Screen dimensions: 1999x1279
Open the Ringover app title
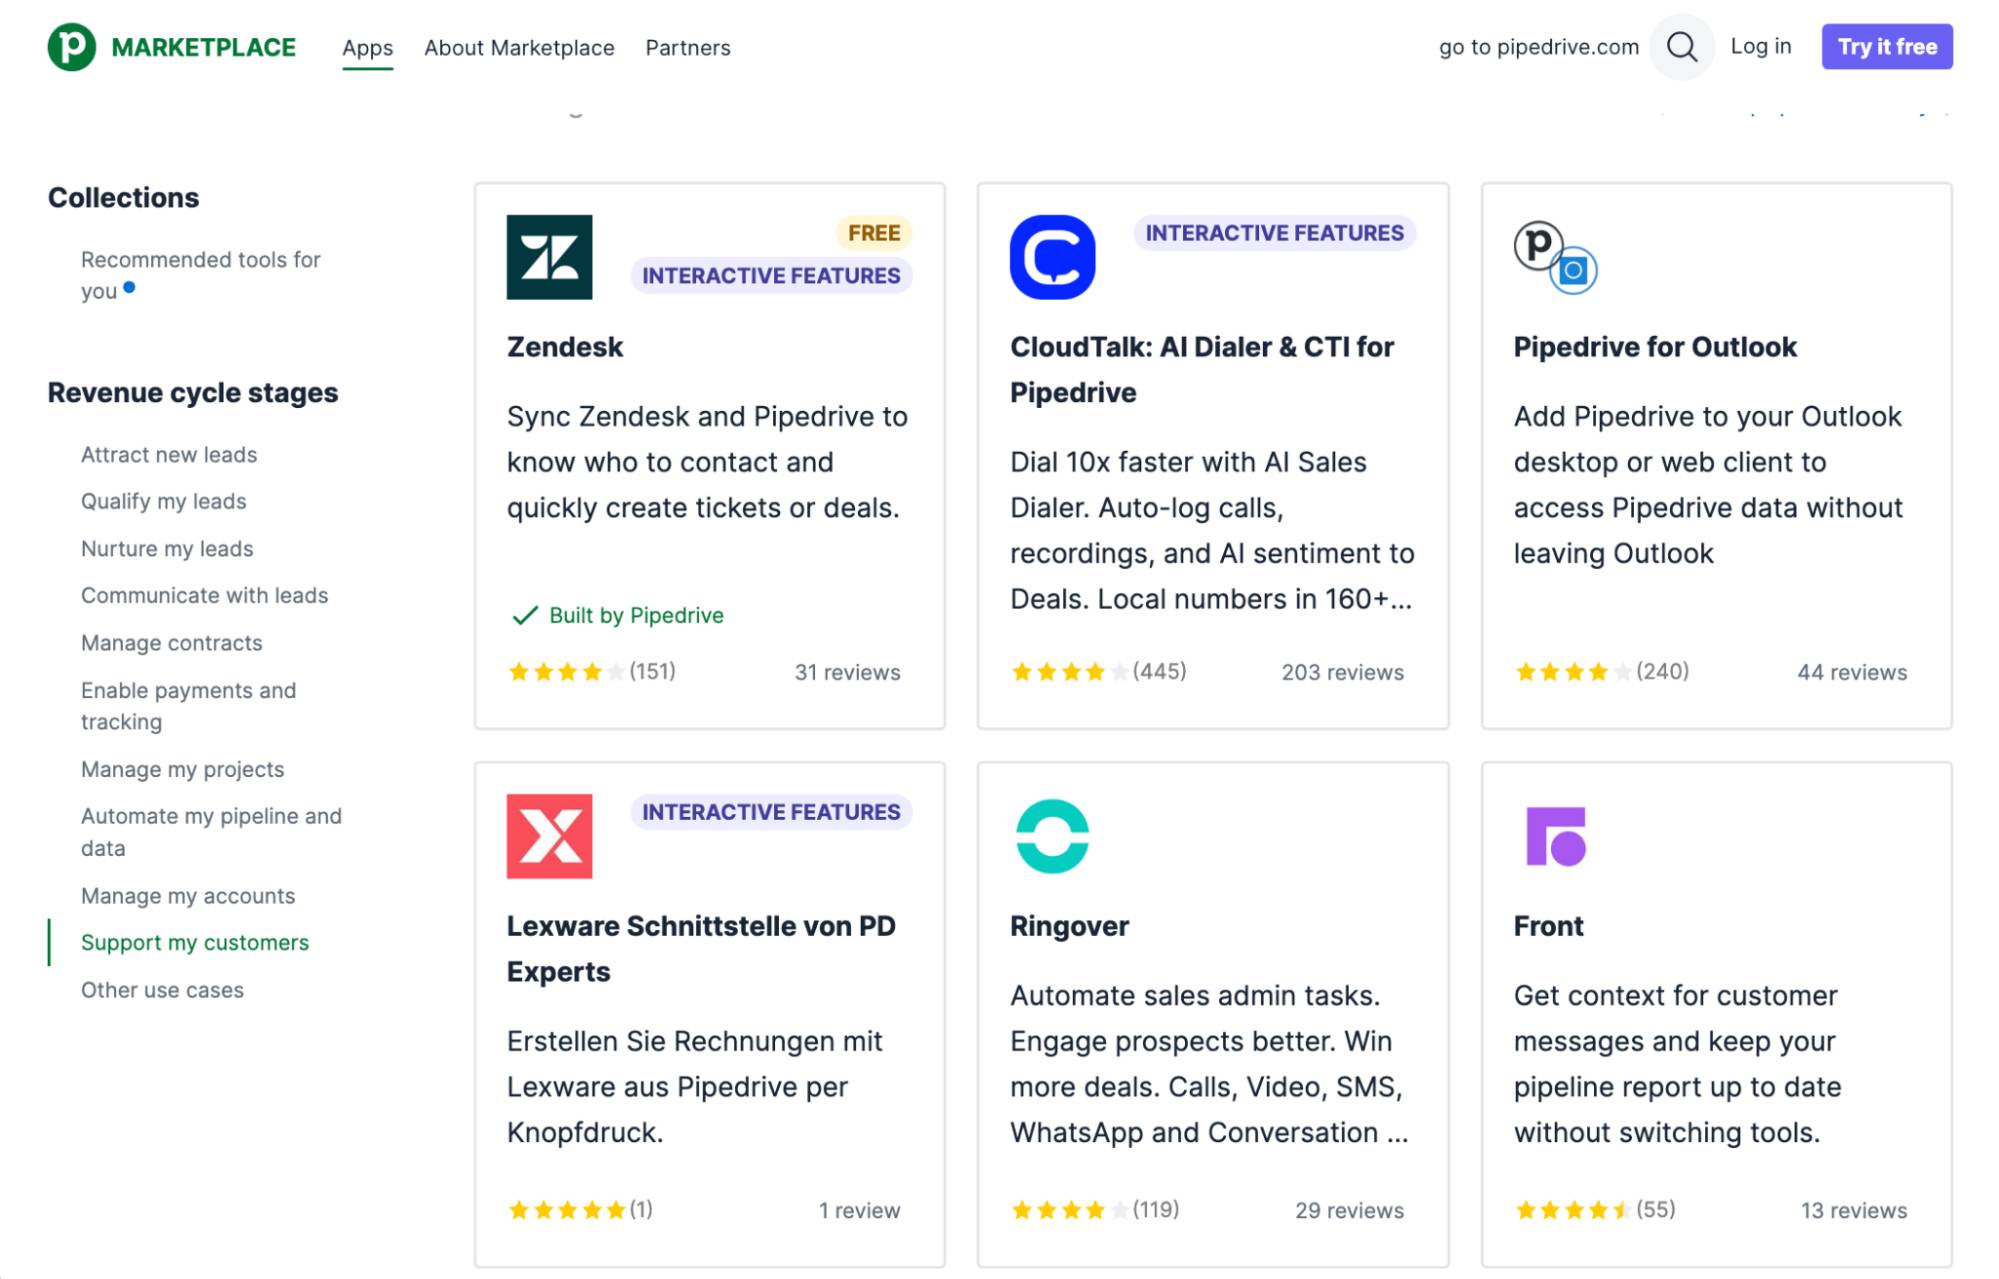click(1069, 926)
